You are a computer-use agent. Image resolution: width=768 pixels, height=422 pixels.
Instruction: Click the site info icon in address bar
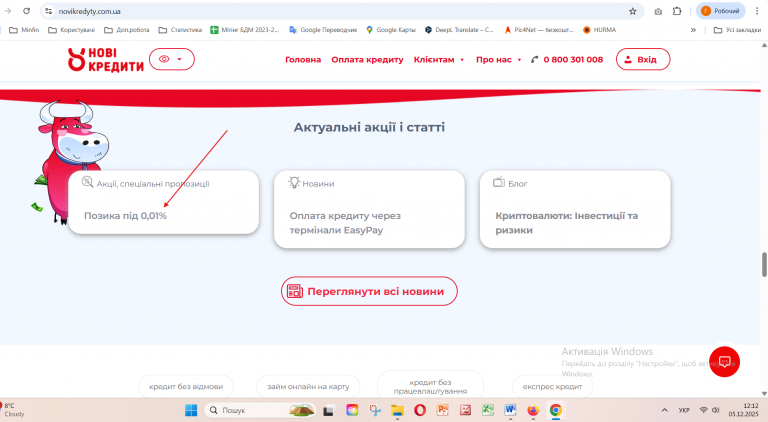coord(48,11)
